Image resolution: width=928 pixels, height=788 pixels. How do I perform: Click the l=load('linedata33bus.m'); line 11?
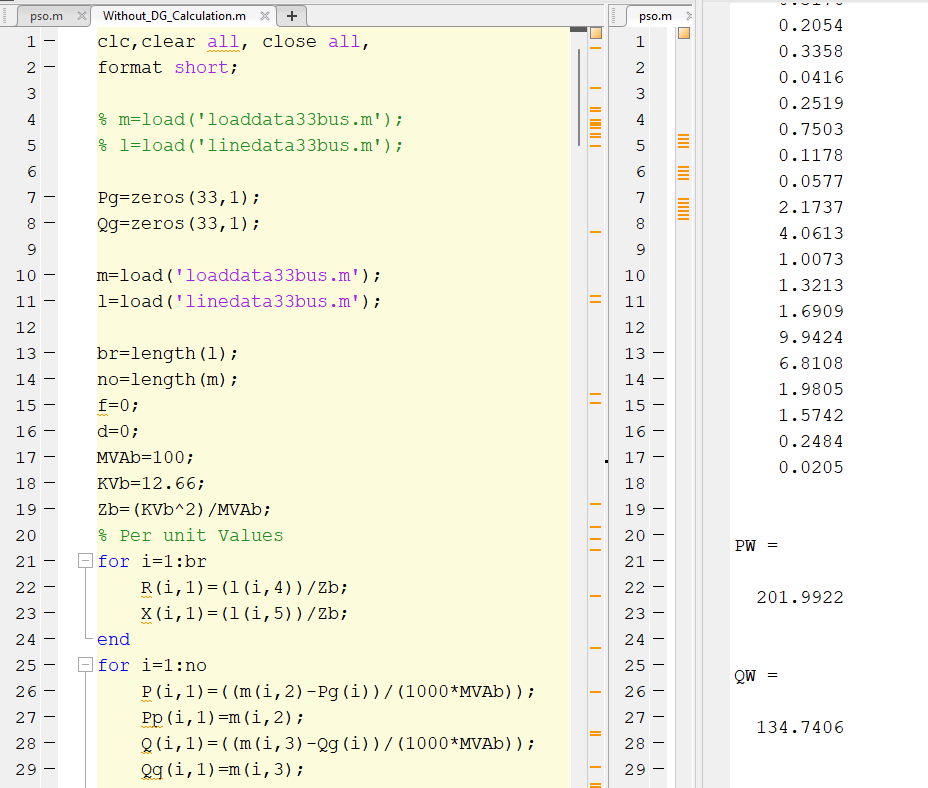239,301
